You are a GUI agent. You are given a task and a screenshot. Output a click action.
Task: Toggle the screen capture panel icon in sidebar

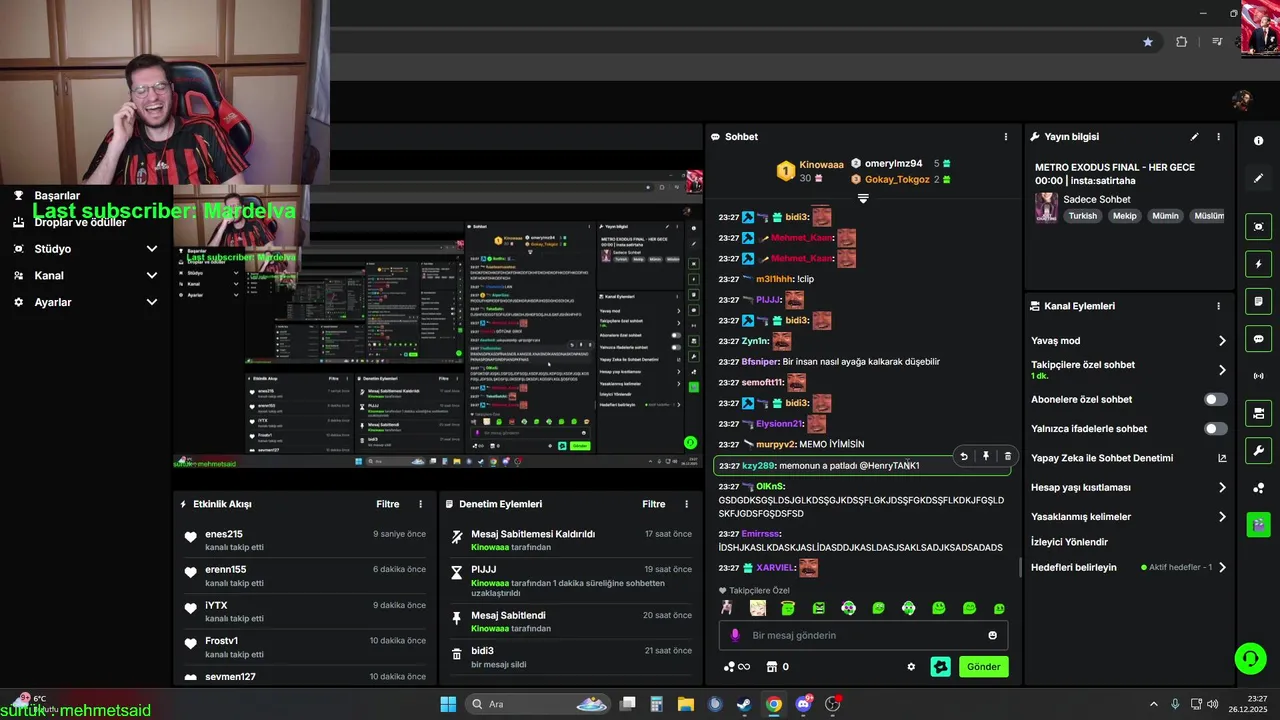tap(1258, 227)
